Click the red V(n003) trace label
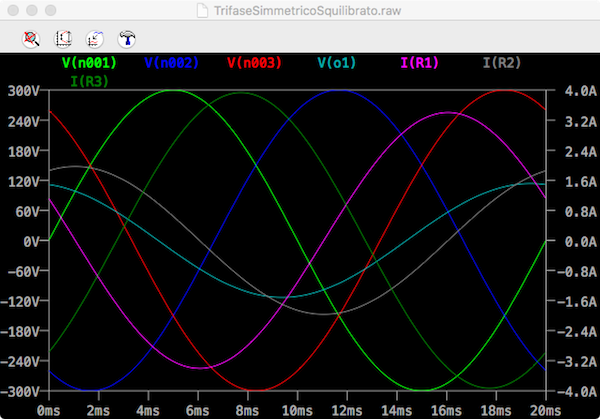Screen dimensions: 600x419 click(255, 63)
